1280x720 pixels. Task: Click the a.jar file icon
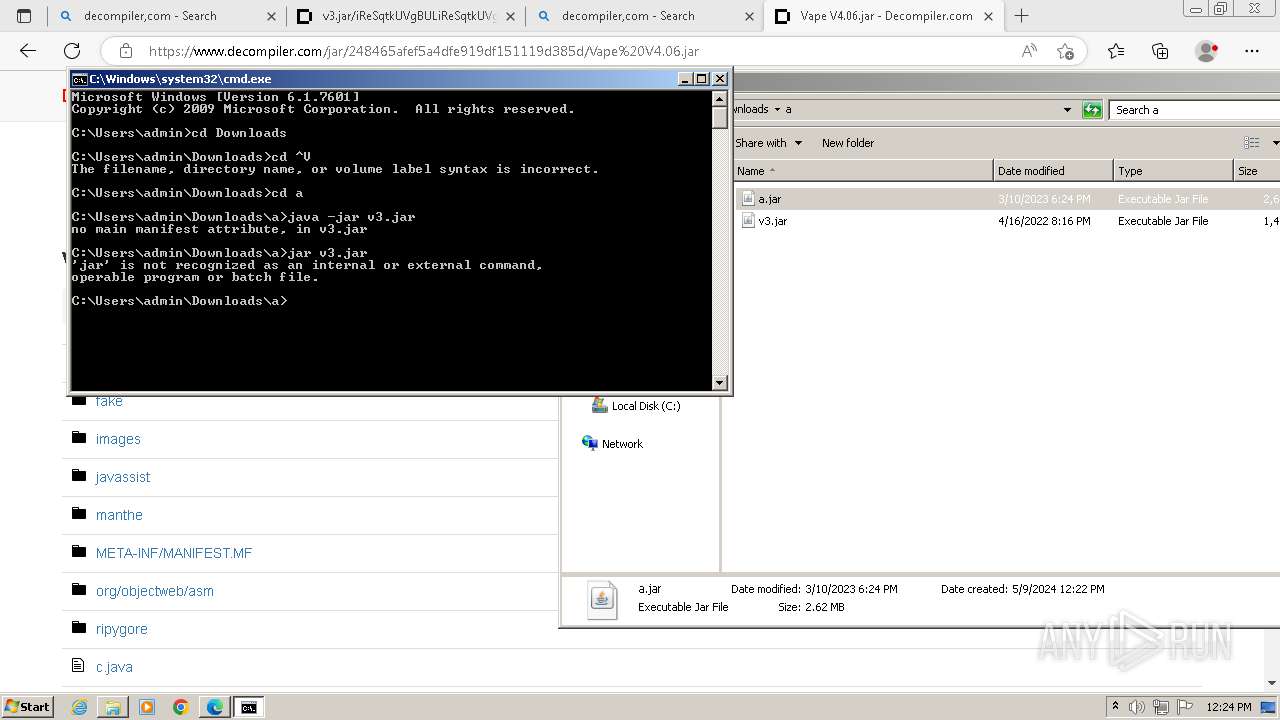[748, 199]
